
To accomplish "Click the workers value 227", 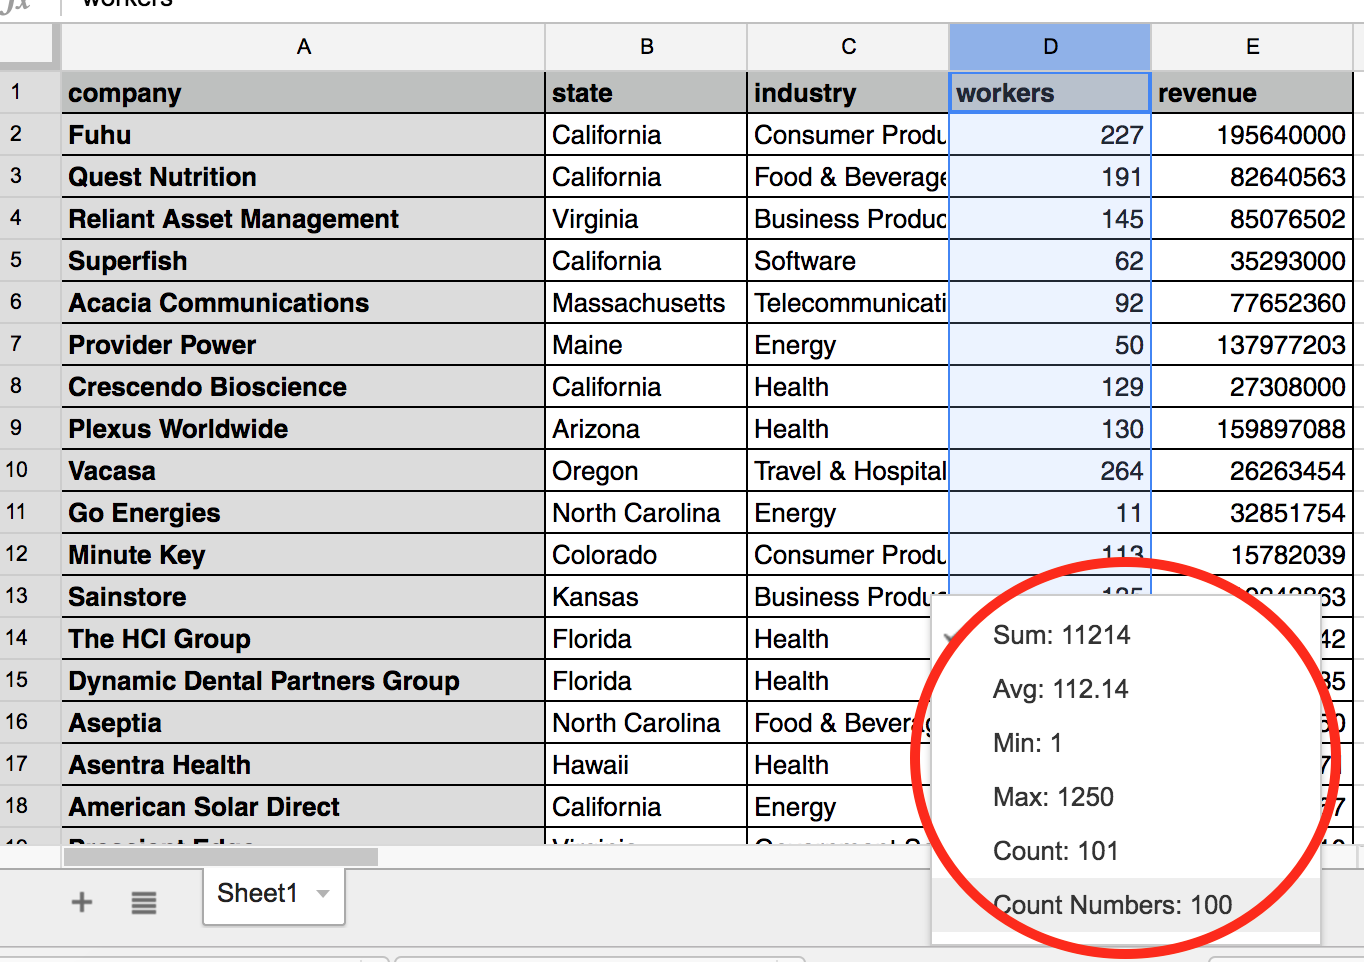I will point(1050,135).
